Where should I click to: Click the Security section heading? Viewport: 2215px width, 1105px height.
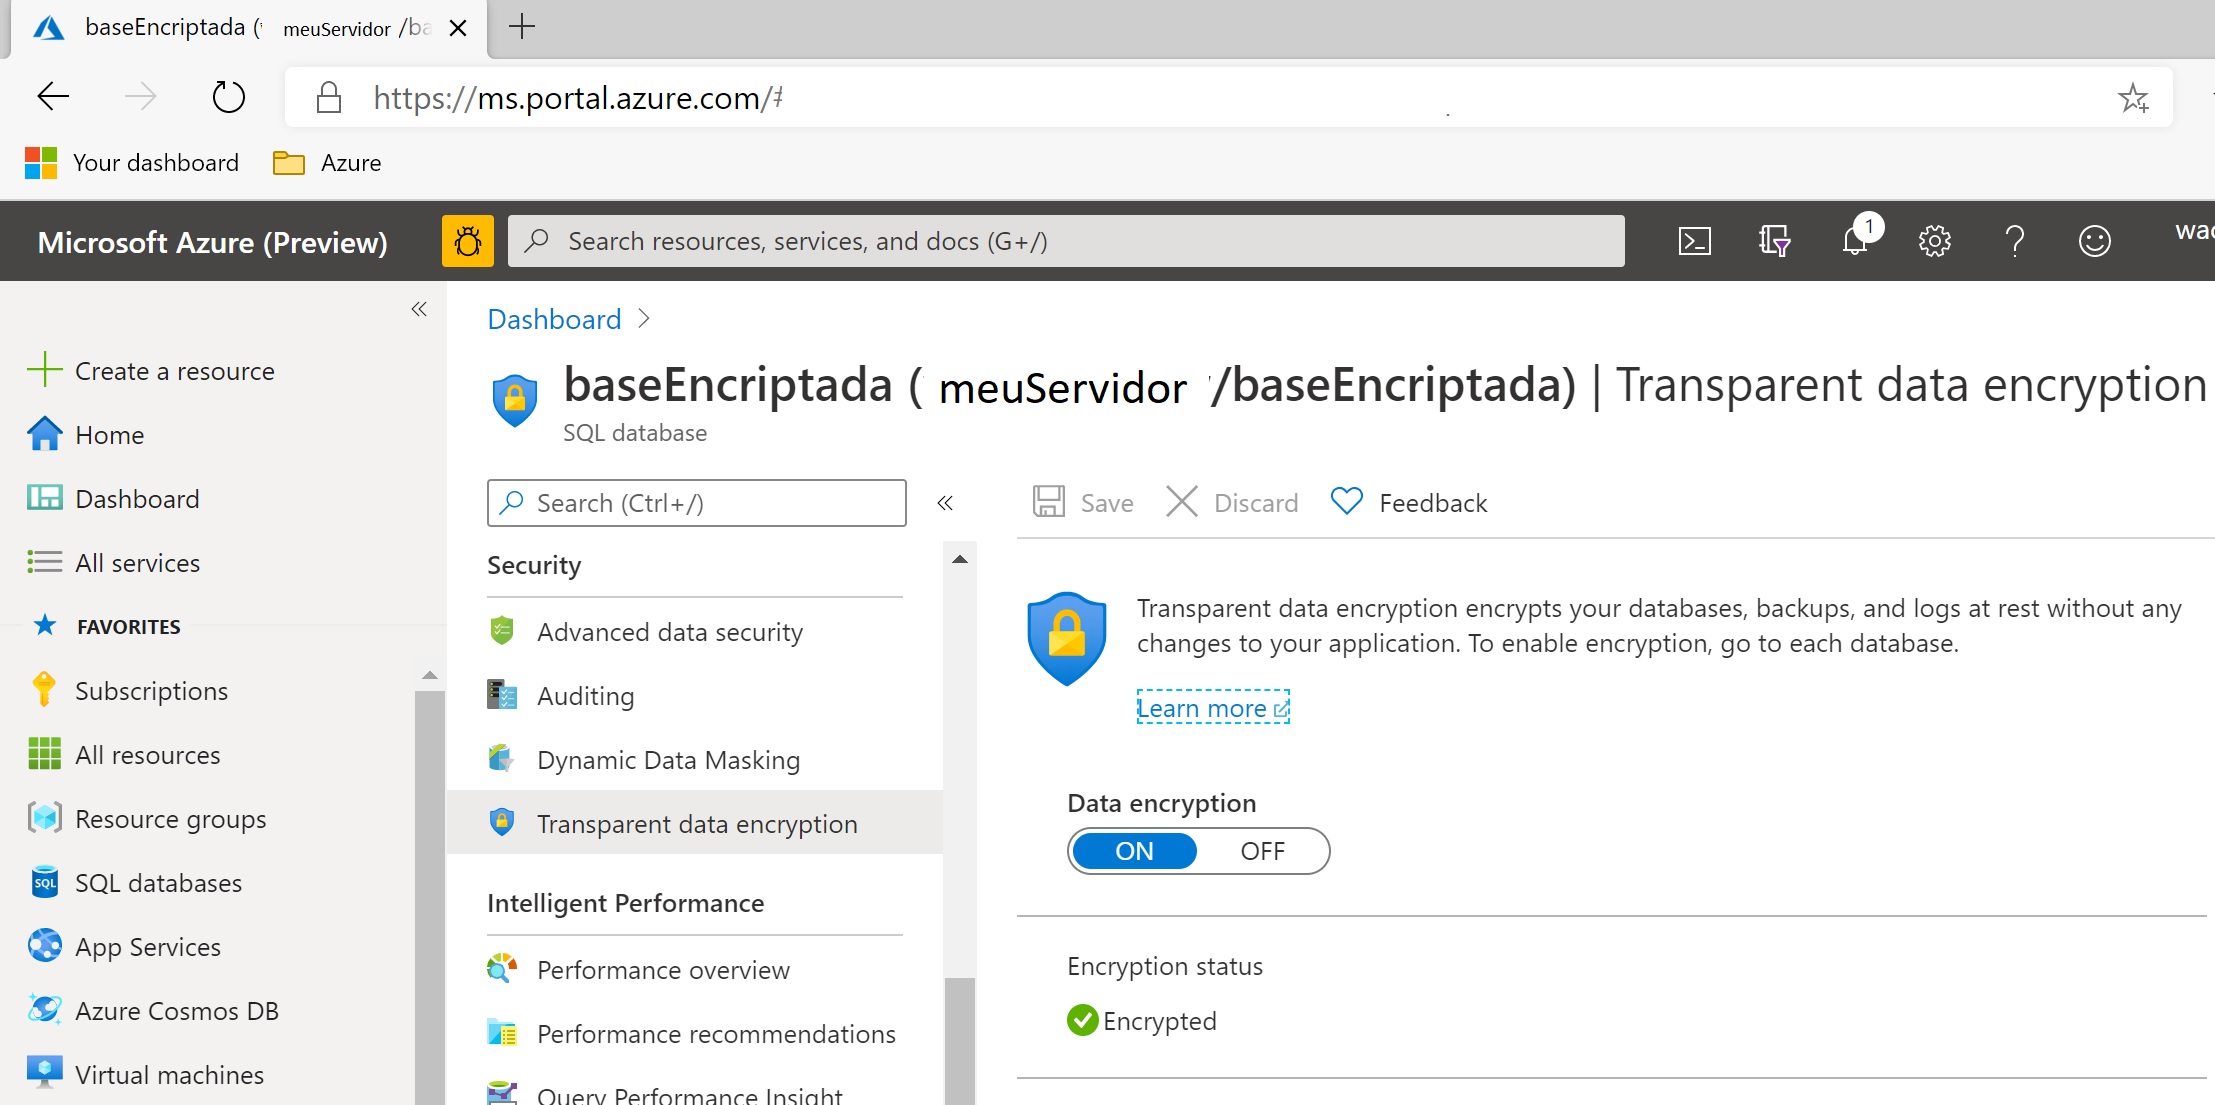click(534, 565)
